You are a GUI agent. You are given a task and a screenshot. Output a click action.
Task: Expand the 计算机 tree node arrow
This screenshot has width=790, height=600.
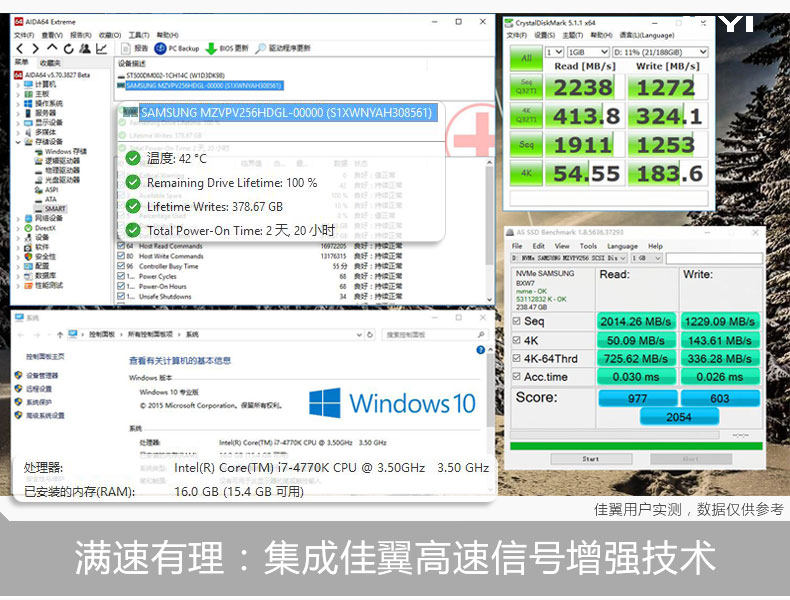(18, 85)
